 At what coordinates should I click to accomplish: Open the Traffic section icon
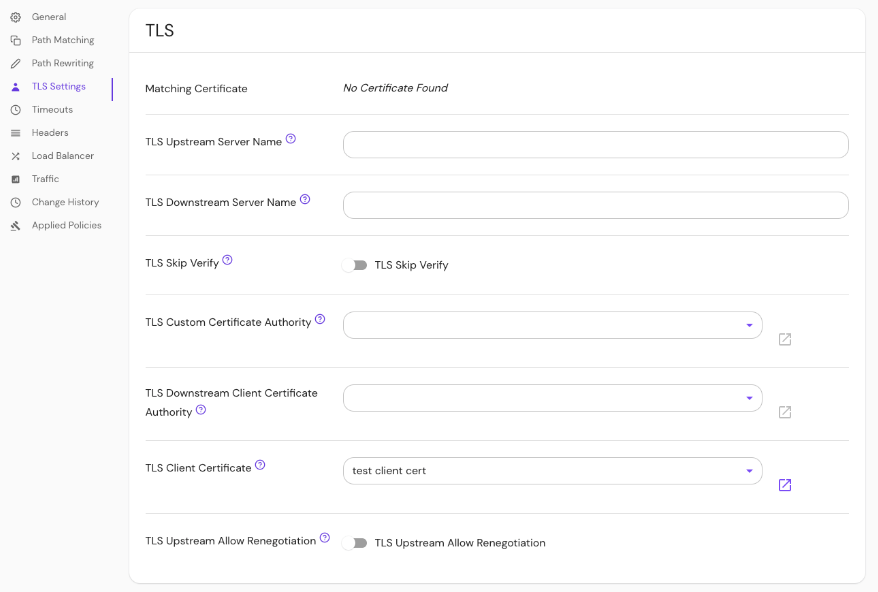[x=15, y=178]
